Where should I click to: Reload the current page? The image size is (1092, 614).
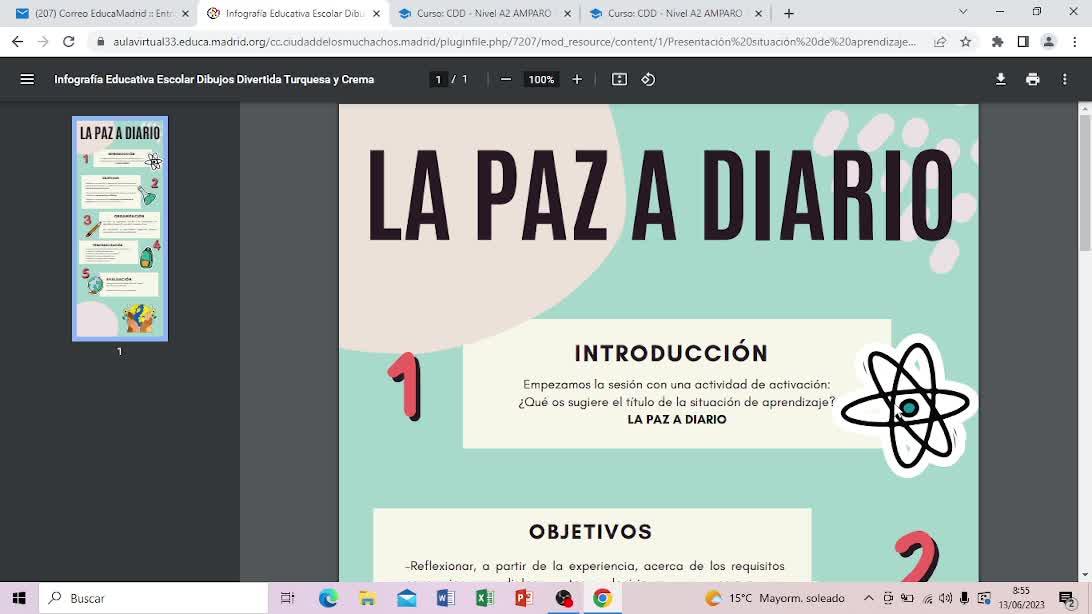coord(69,42)
